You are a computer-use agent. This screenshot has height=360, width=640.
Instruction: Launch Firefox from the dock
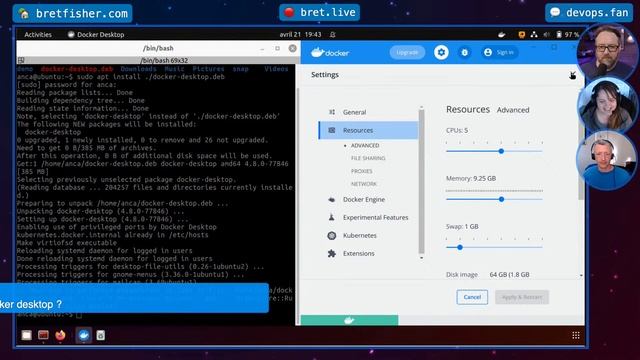click(60, 335)
